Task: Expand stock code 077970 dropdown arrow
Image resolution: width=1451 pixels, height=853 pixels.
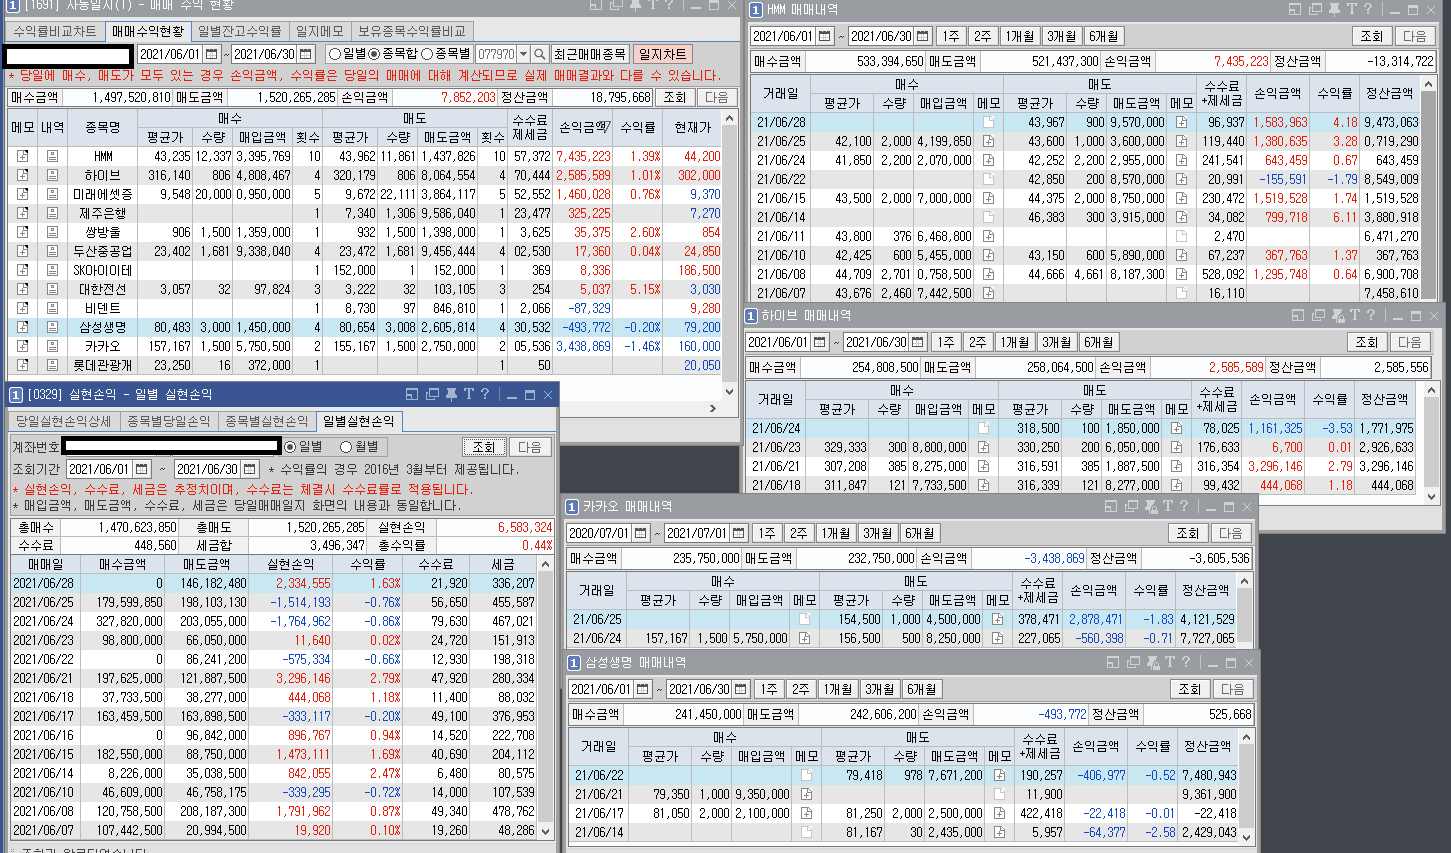Action: [x=523, y=54]
